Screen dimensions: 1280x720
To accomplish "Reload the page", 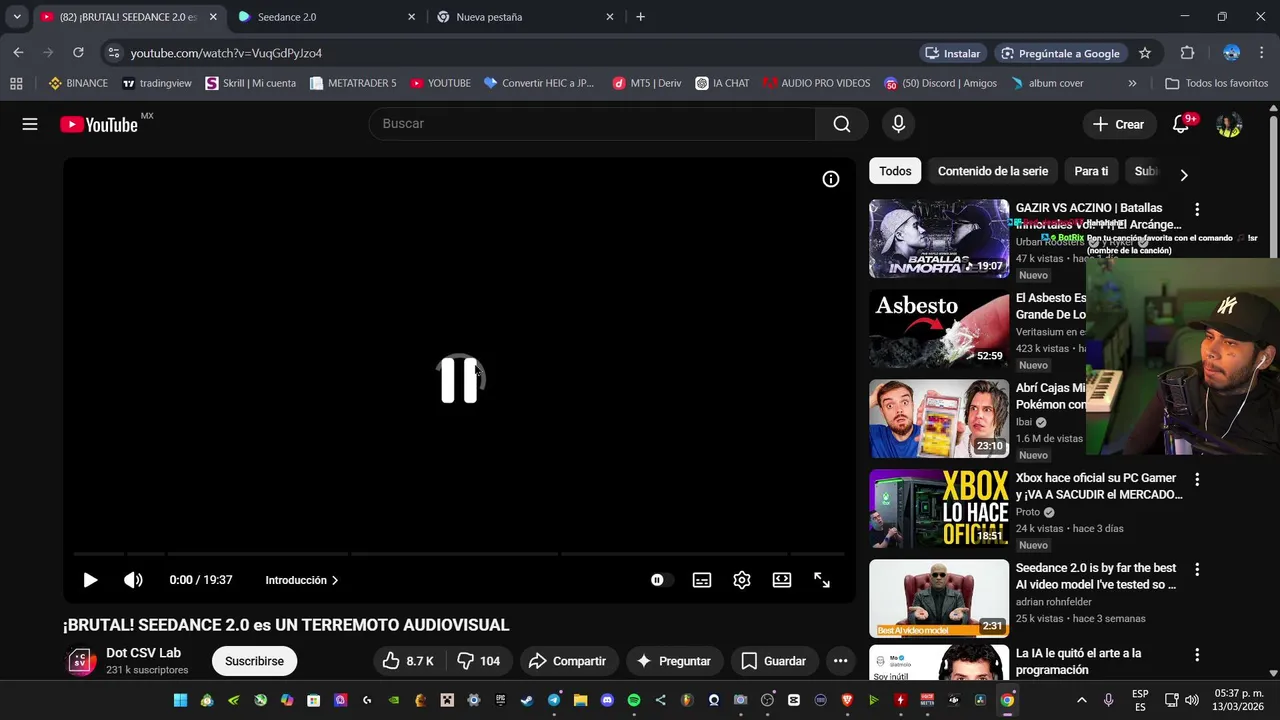I will [x=78, y=53].
